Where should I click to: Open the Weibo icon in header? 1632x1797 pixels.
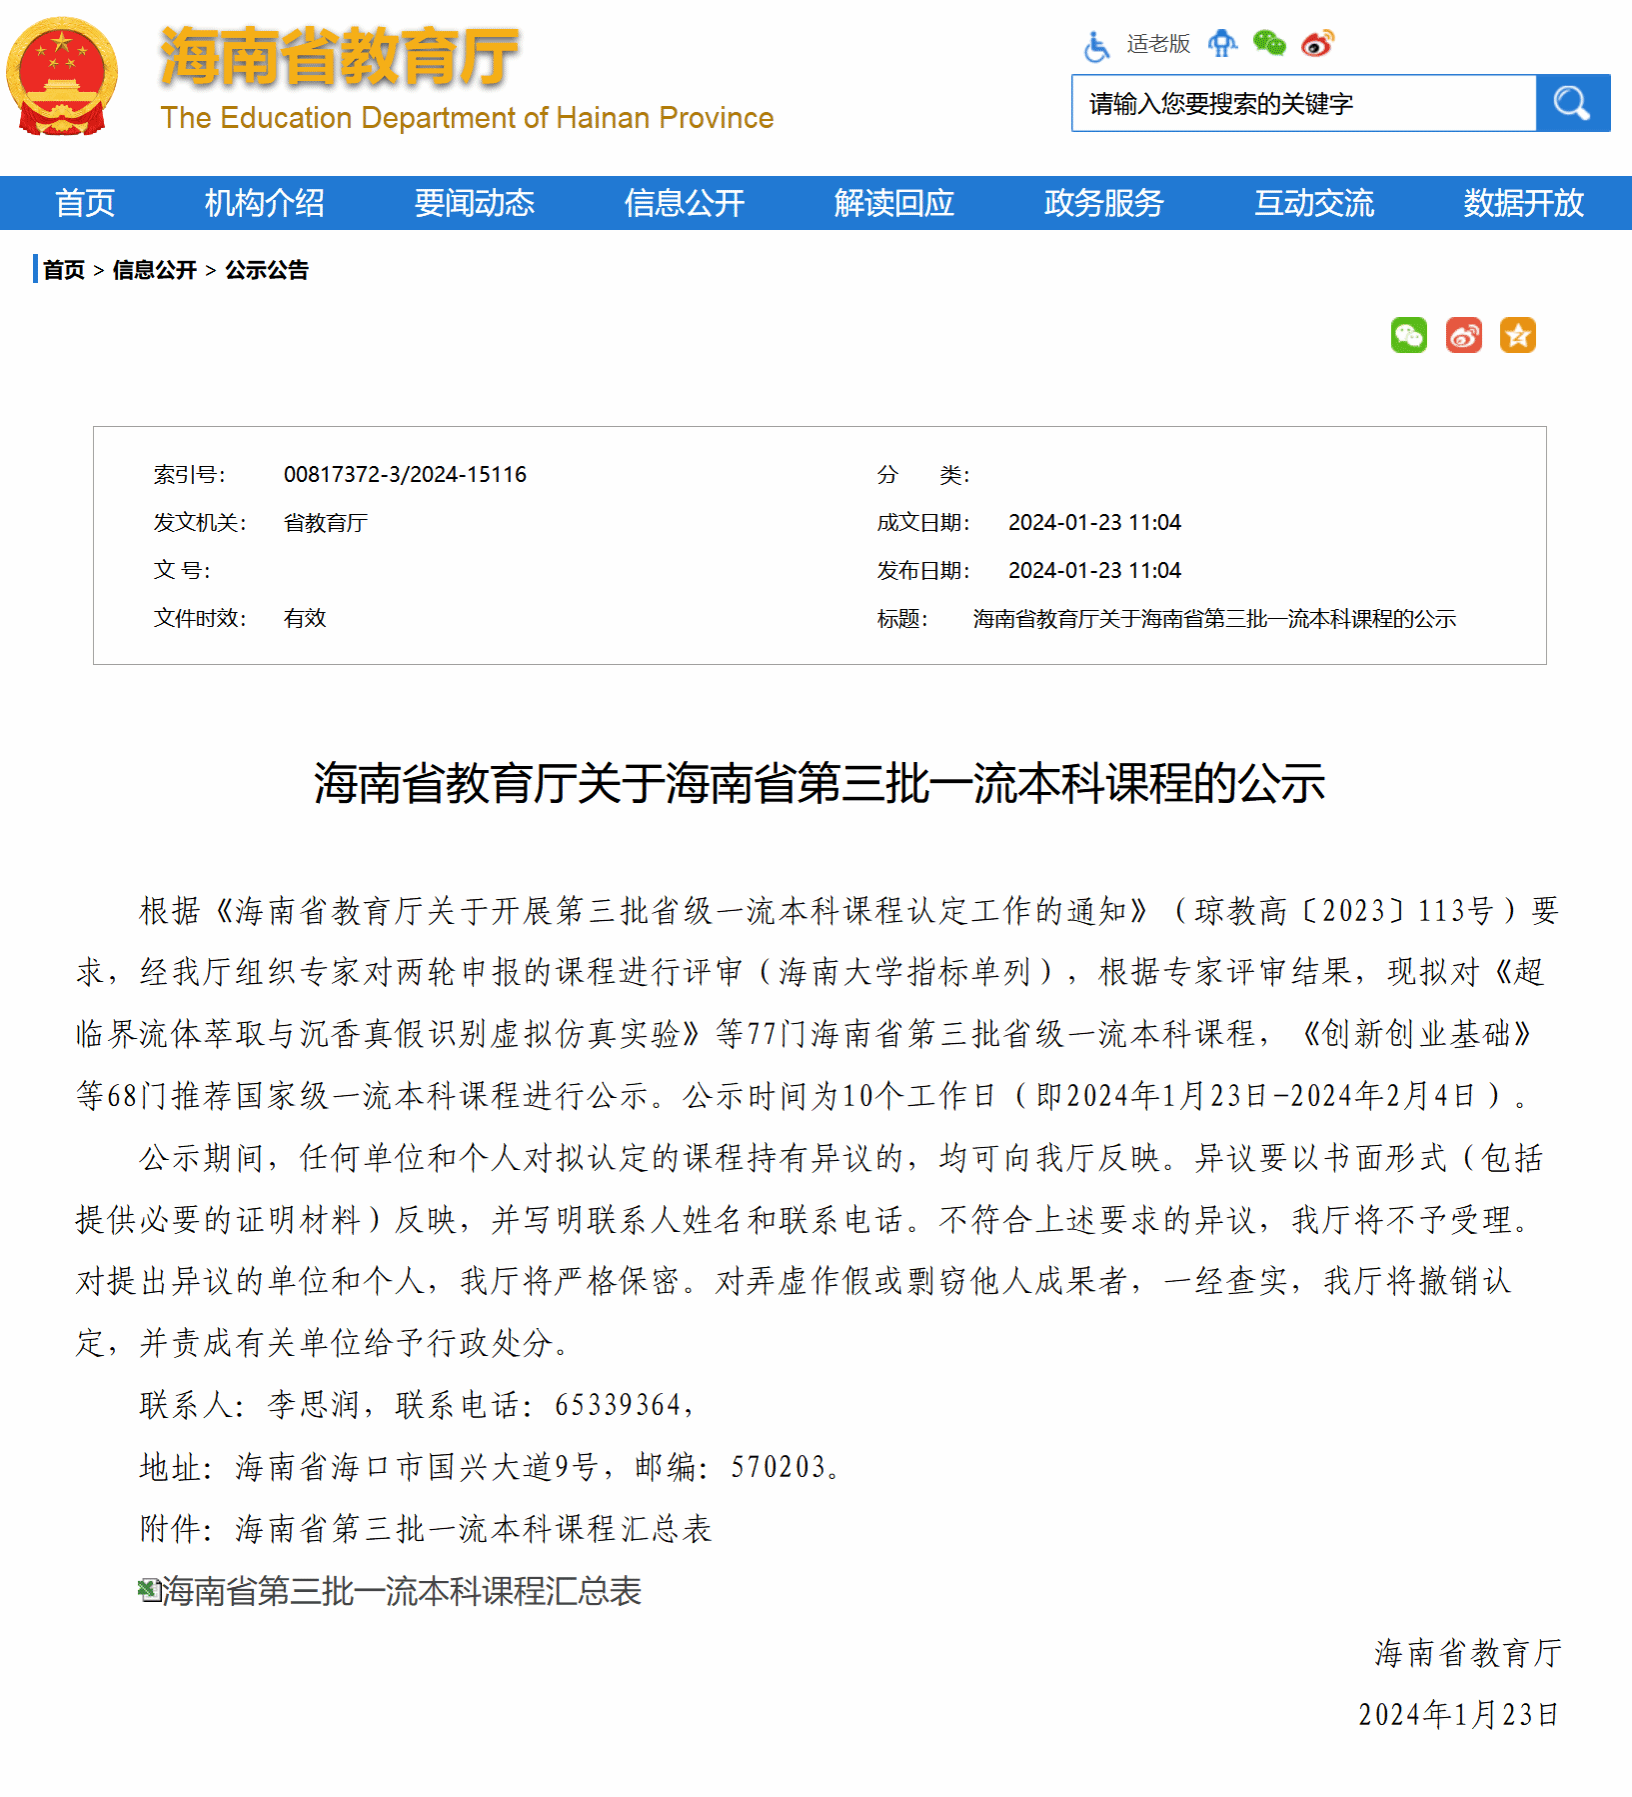point(1317,44)
